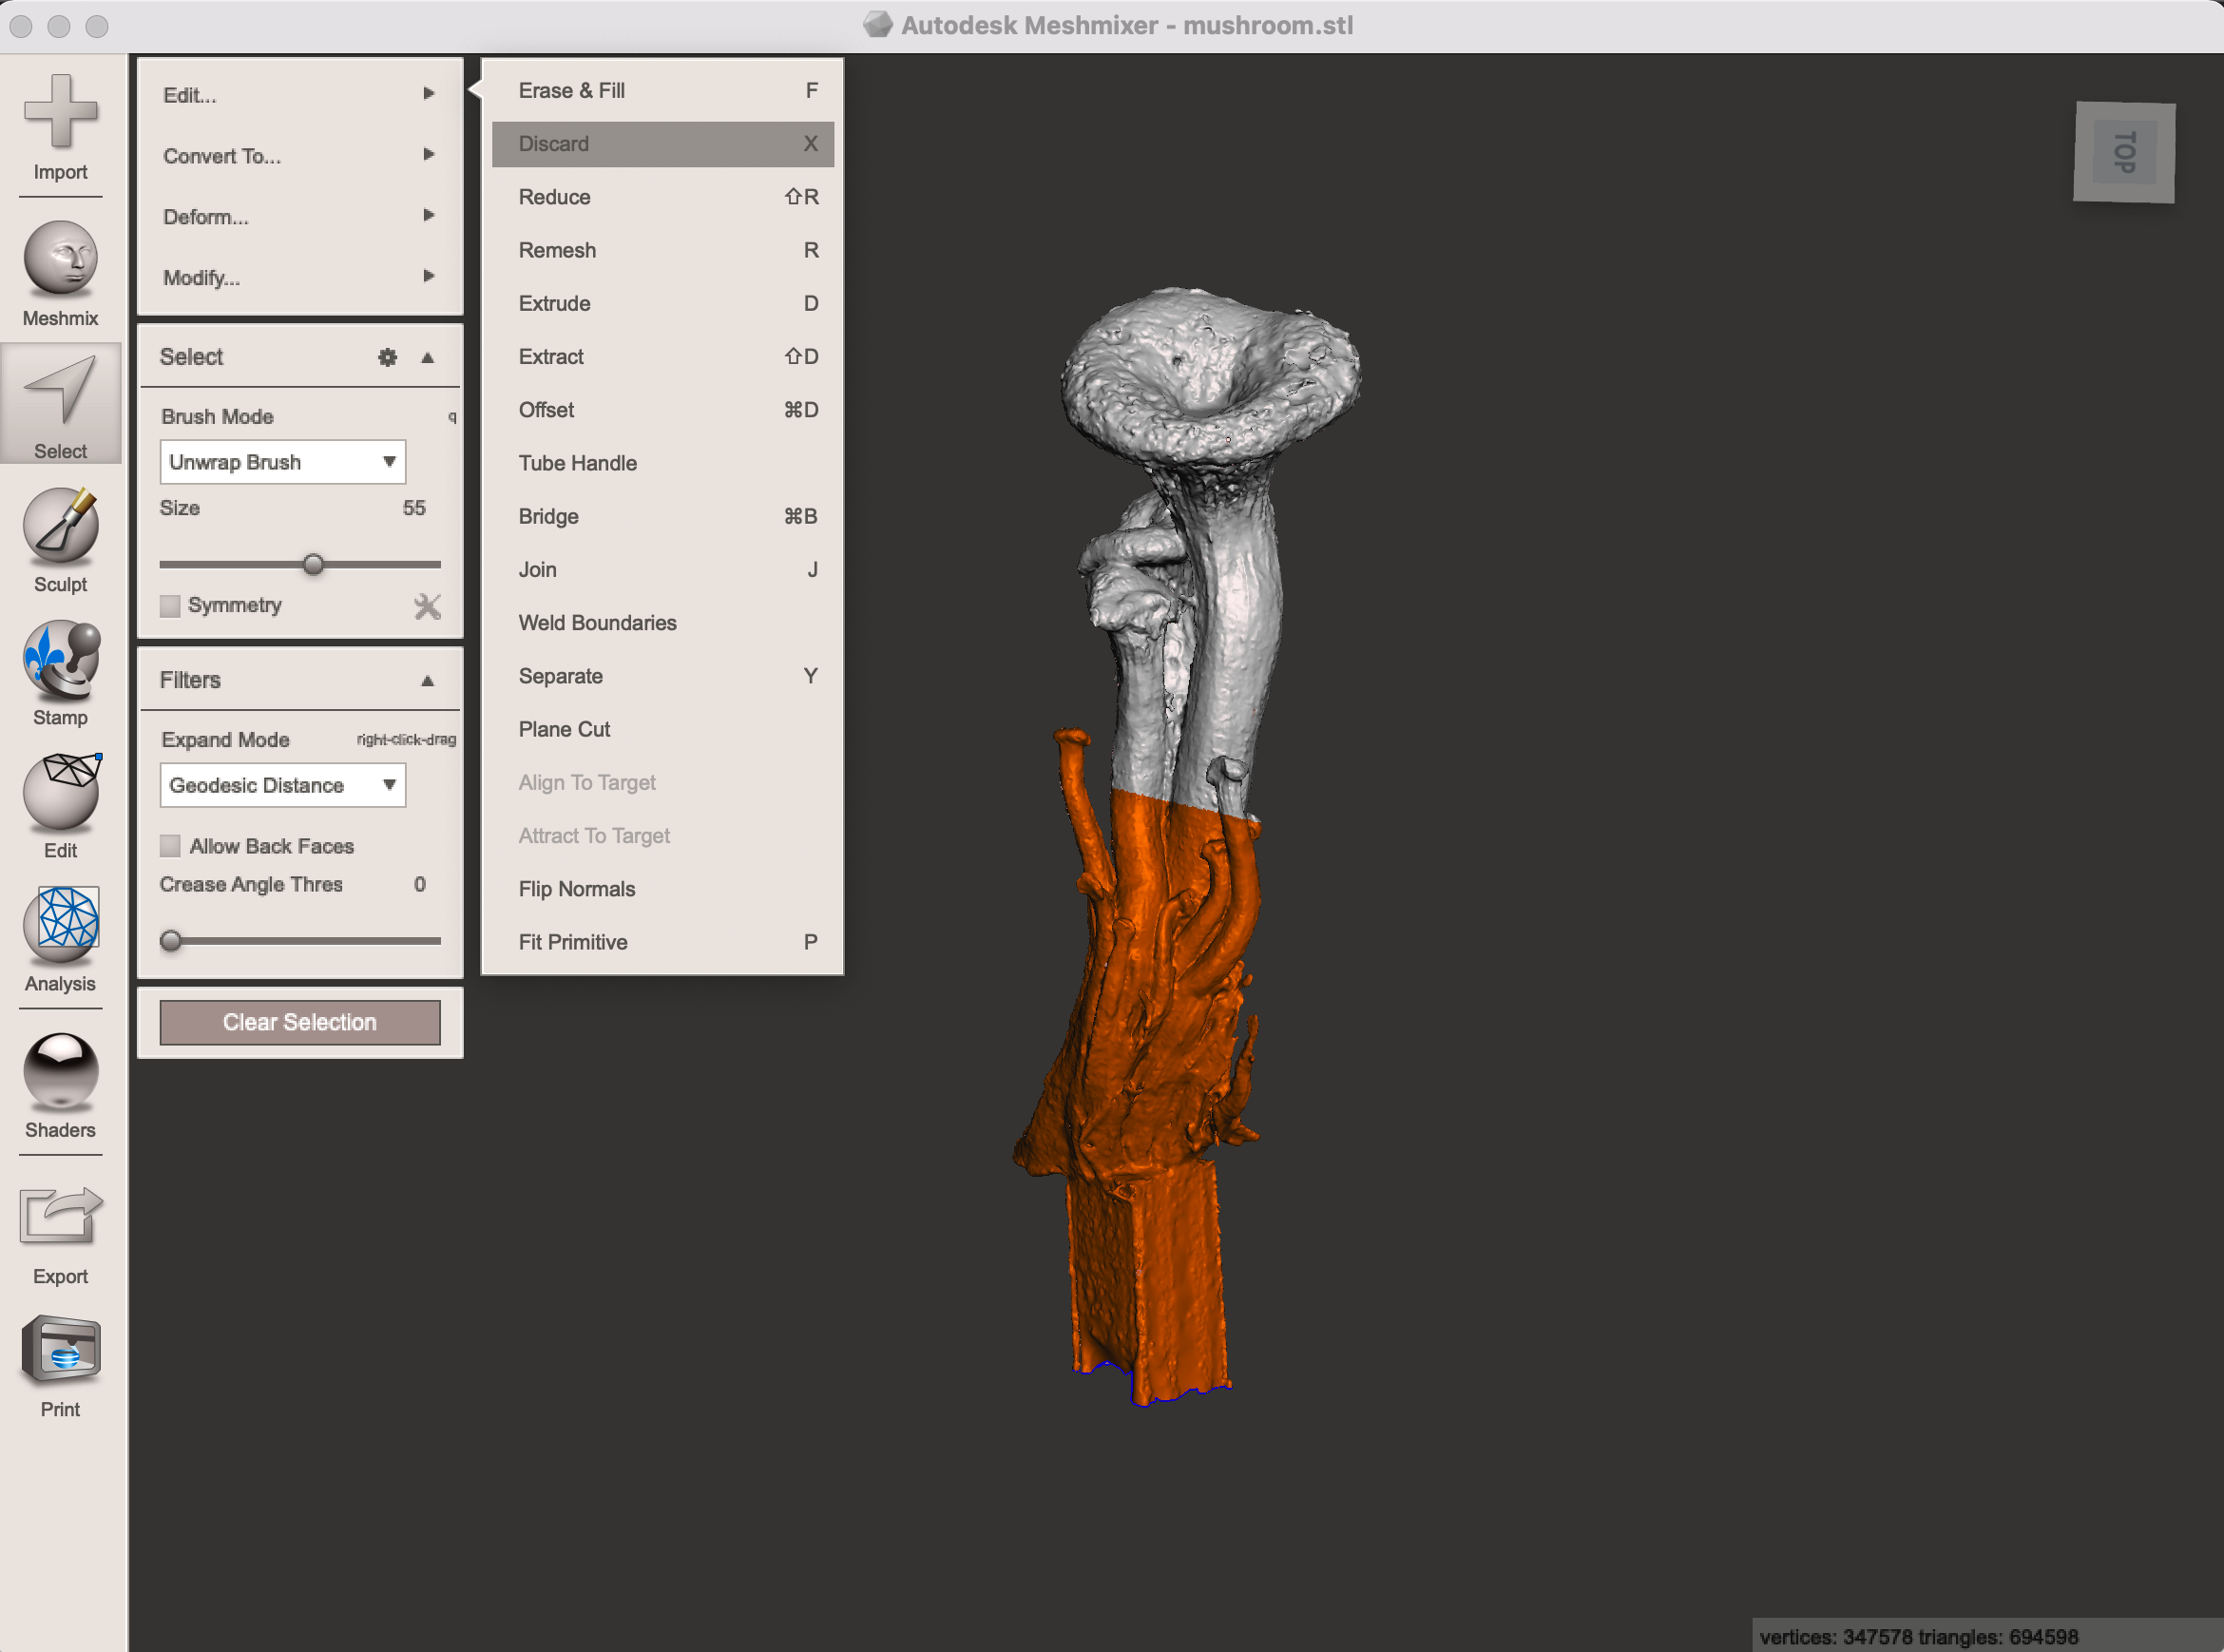Screen dimensions: 2224x1652
Task: Open the Unwrap Brush mode dropdown
Action: [282, 462]
